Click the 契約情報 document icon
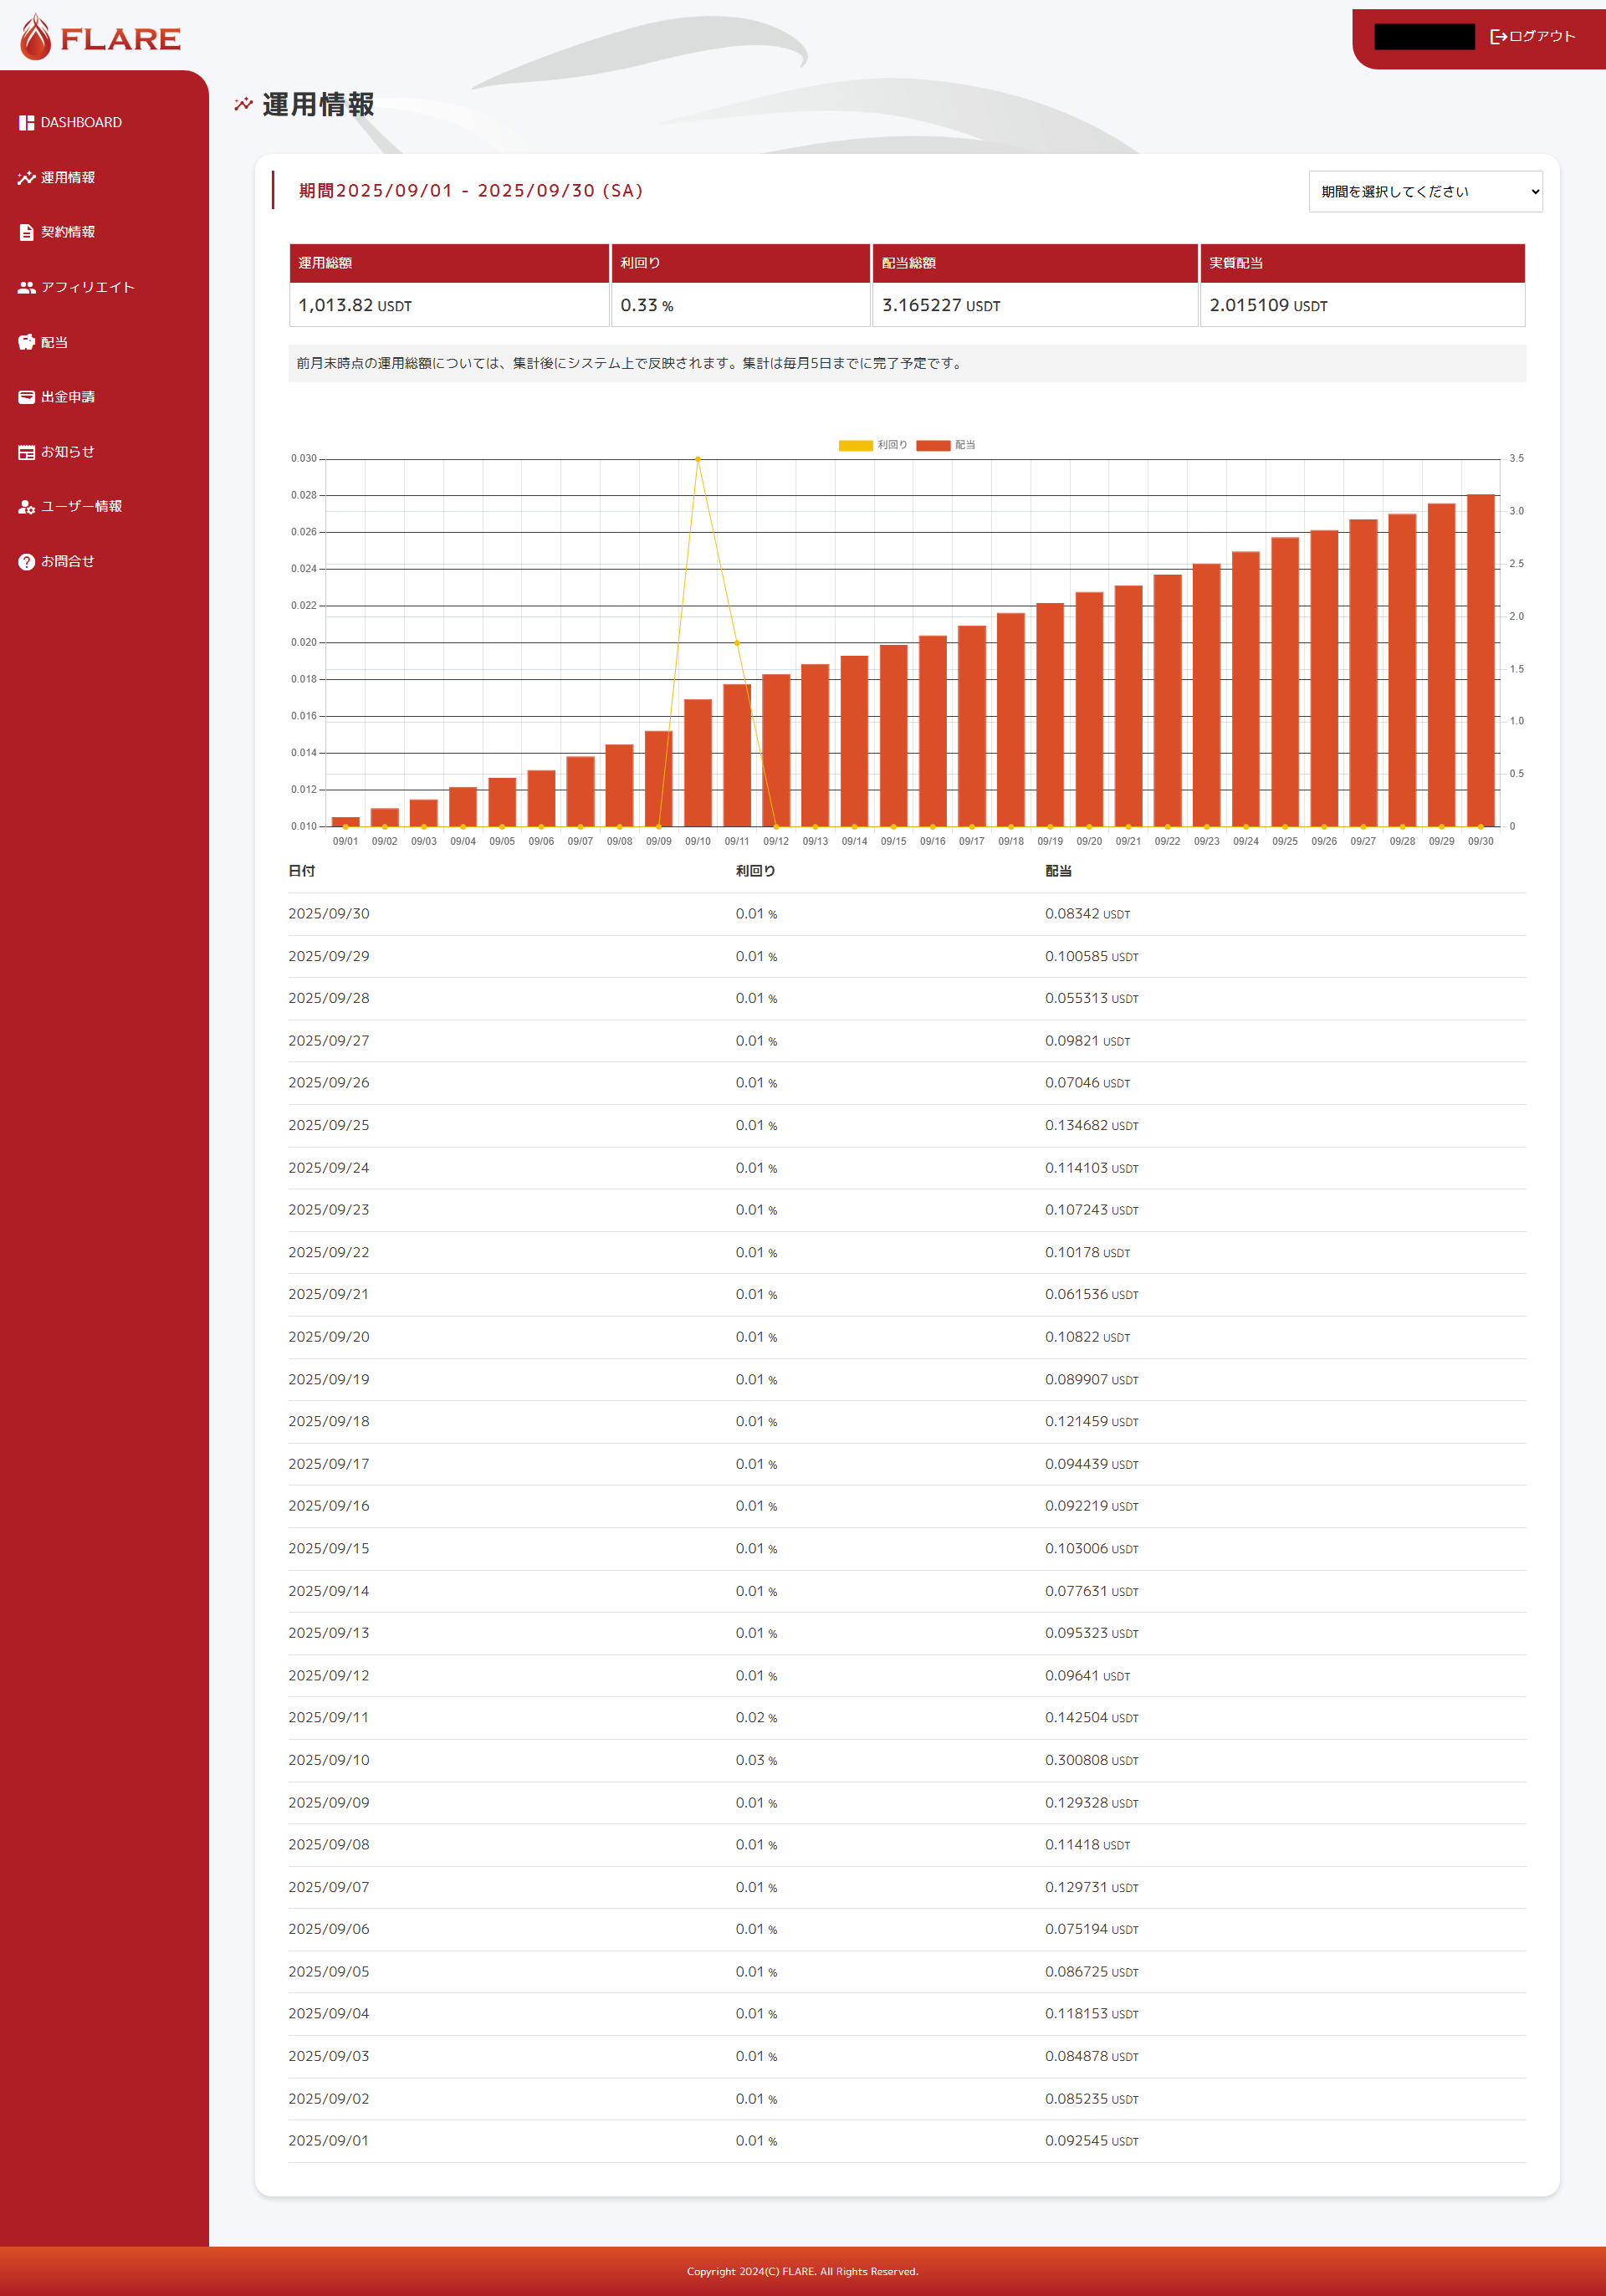1606x2296 pixels. 26,232
